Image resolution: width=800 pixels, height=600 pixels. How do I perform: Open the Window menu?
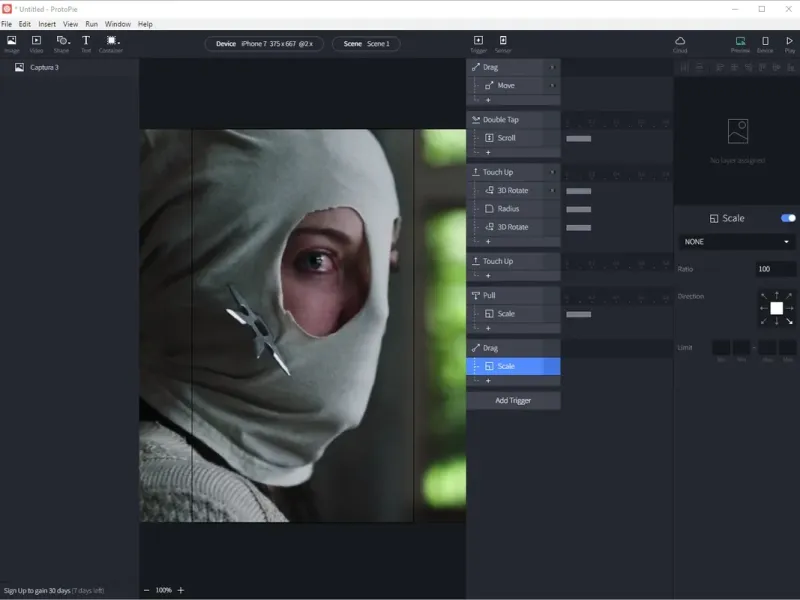[118, 24]
